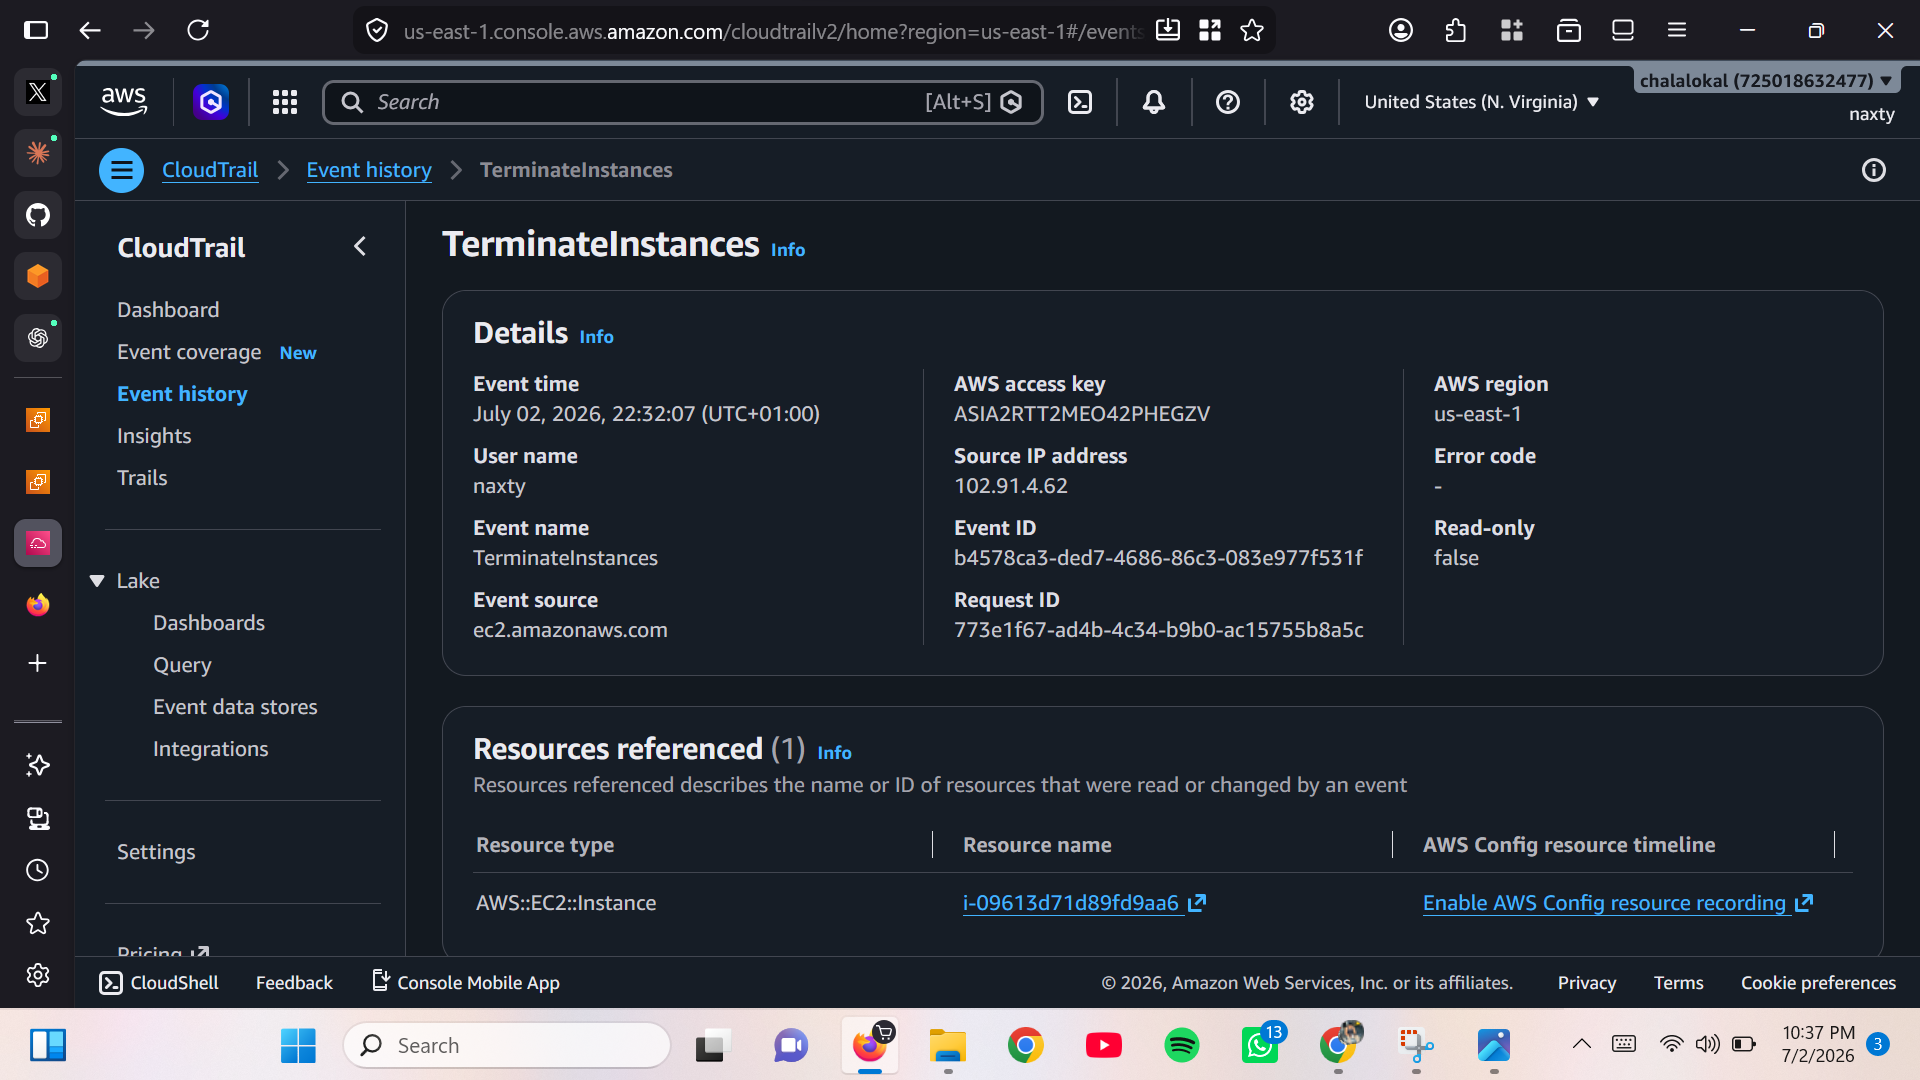Open Lake Integrations
1920x1080 pixels.
pos(210,749)
